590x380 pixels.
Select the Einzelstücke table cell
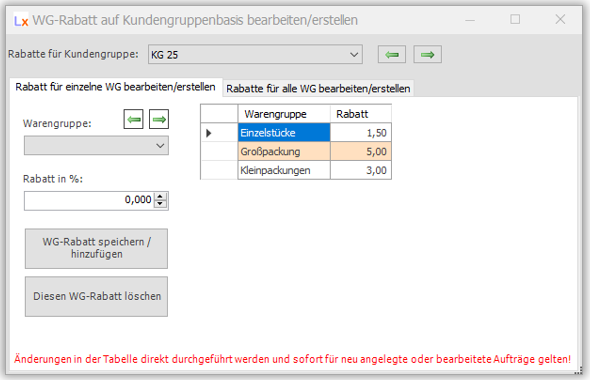pos(284,133)
